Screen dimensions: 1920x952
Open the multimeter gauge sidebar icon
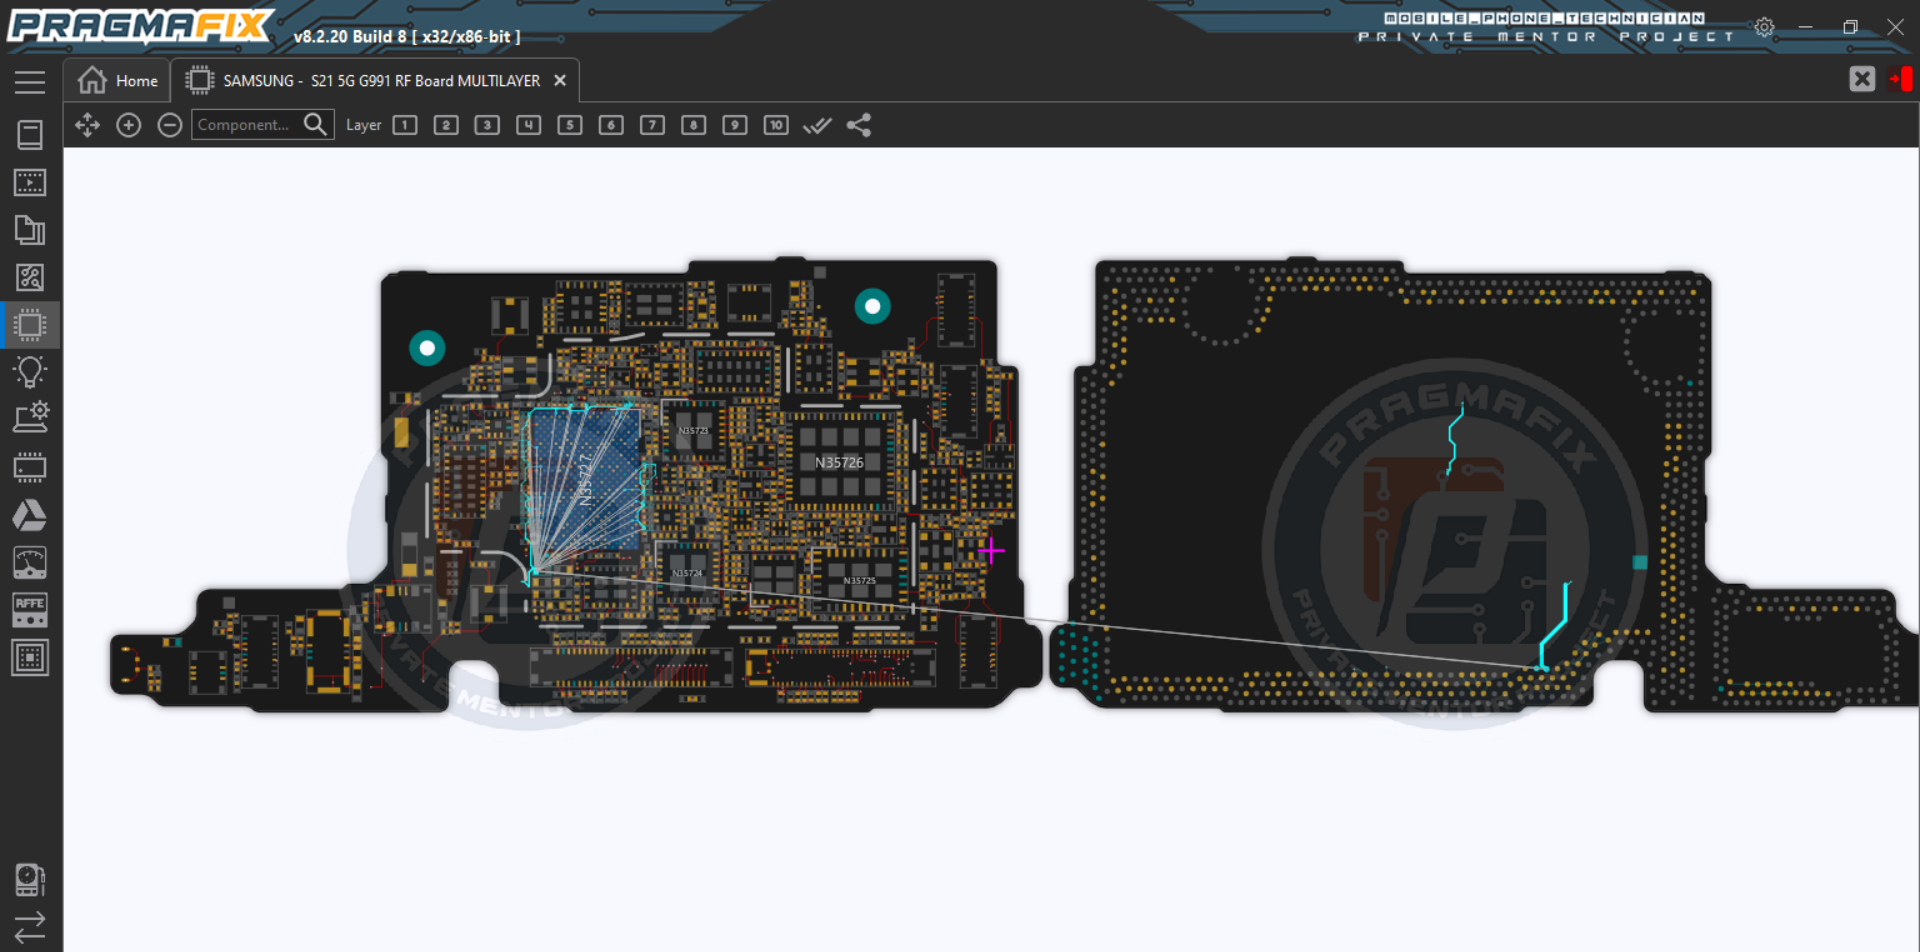[x=30, y=563]
